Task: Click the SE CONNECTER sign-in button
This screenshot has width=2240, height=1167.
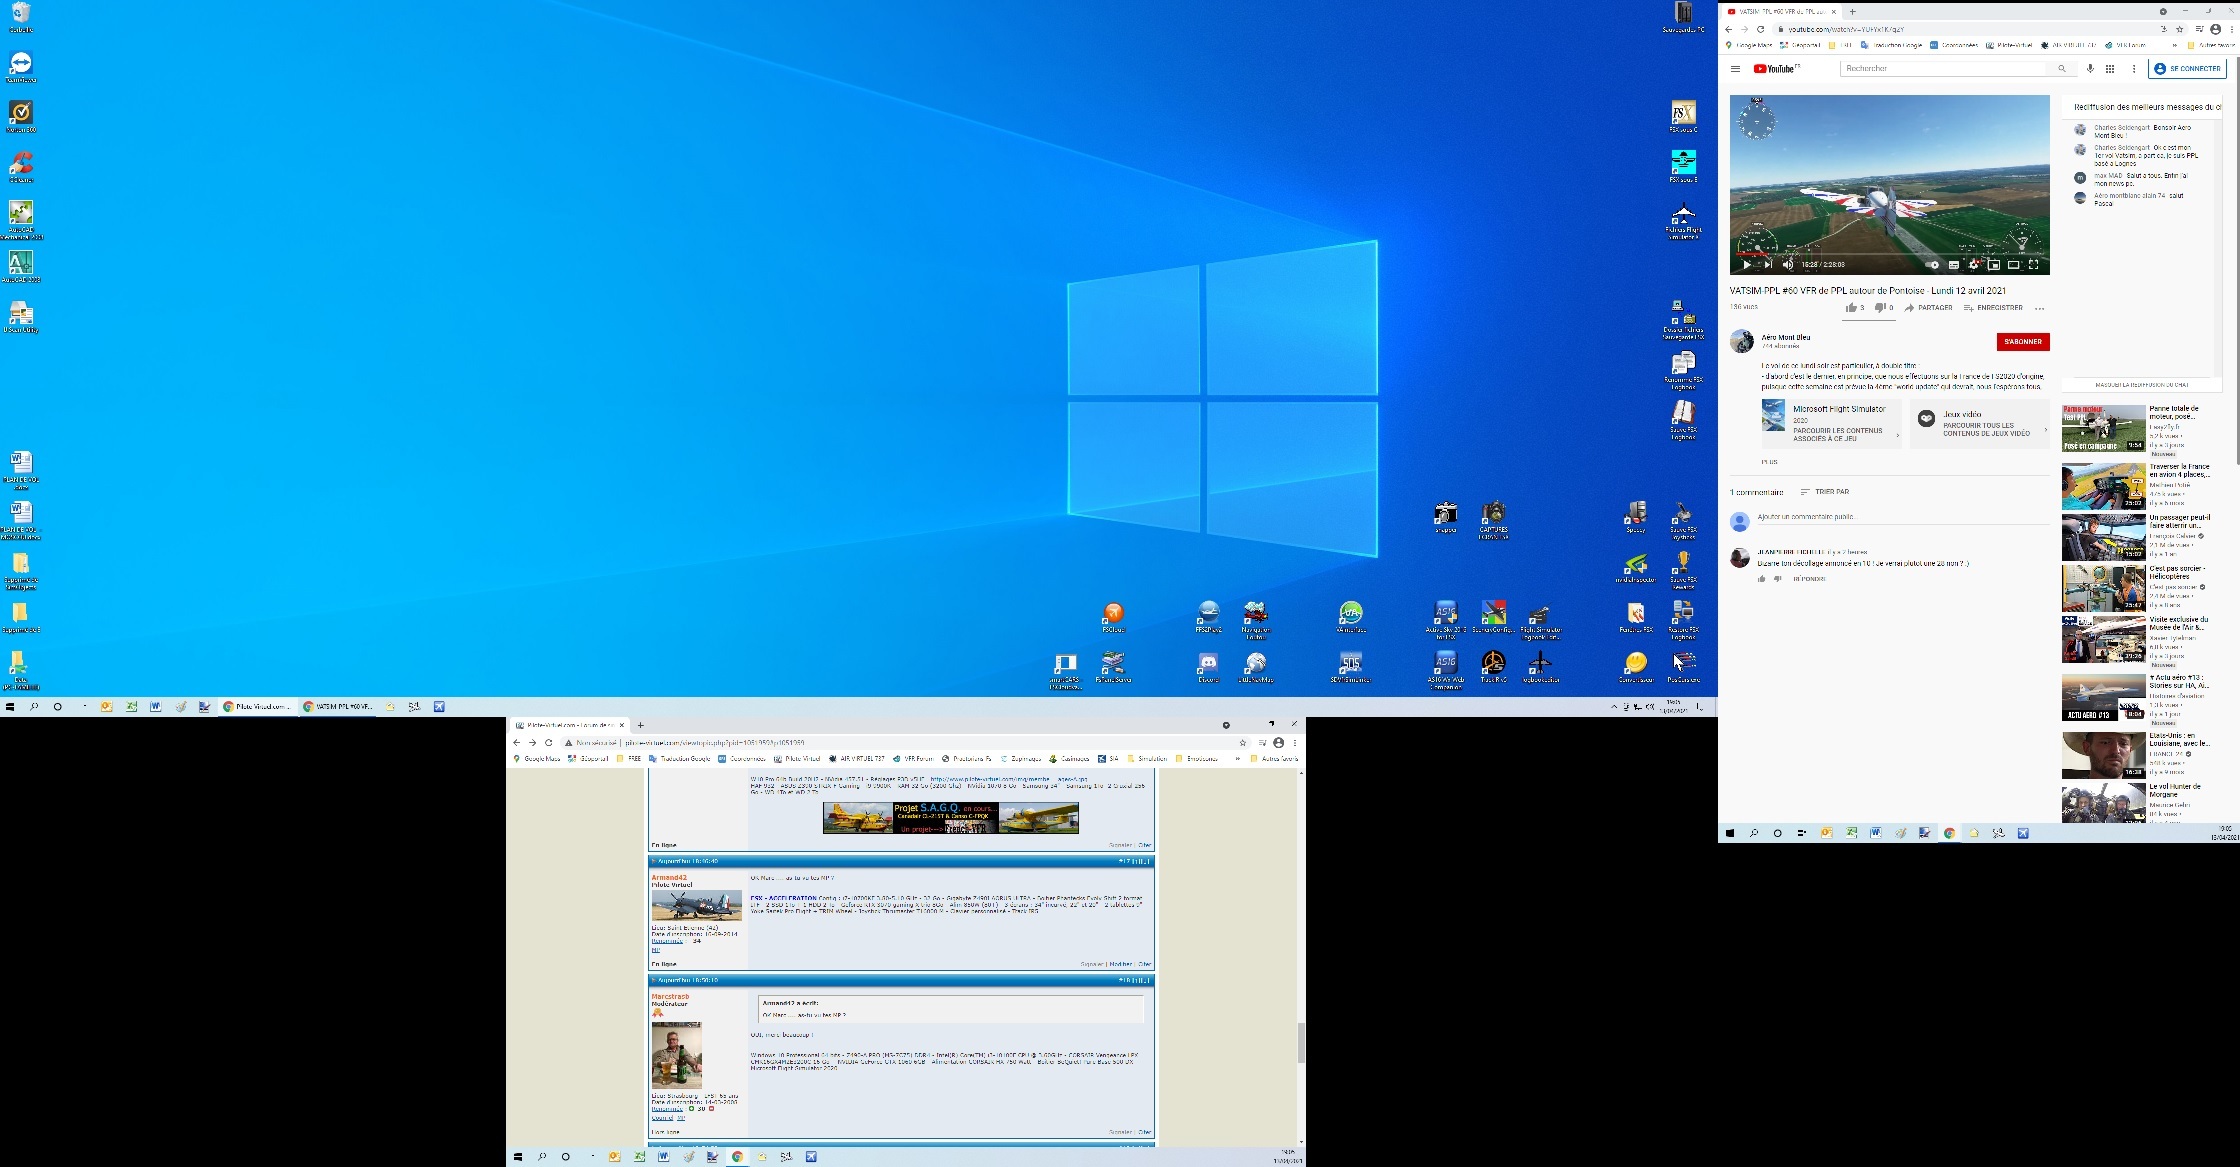Action: pyautogui.click(x=2187, y=69)
